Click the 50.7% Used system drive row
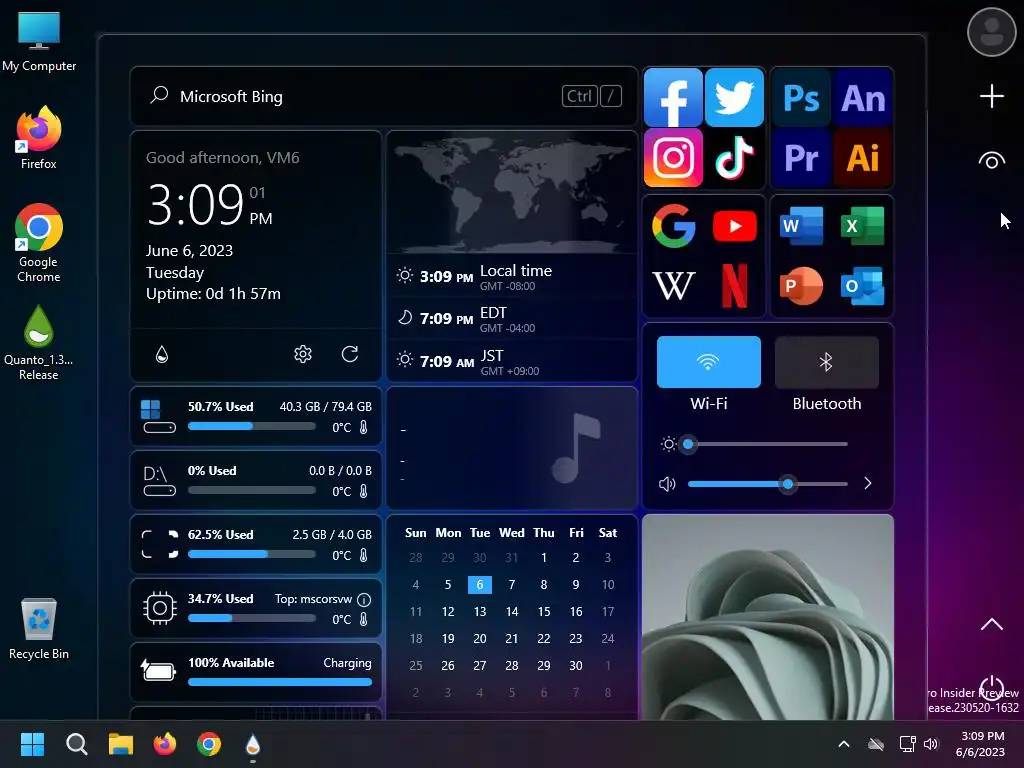This screenshot has width=1024, height=768. click(256, 417)
